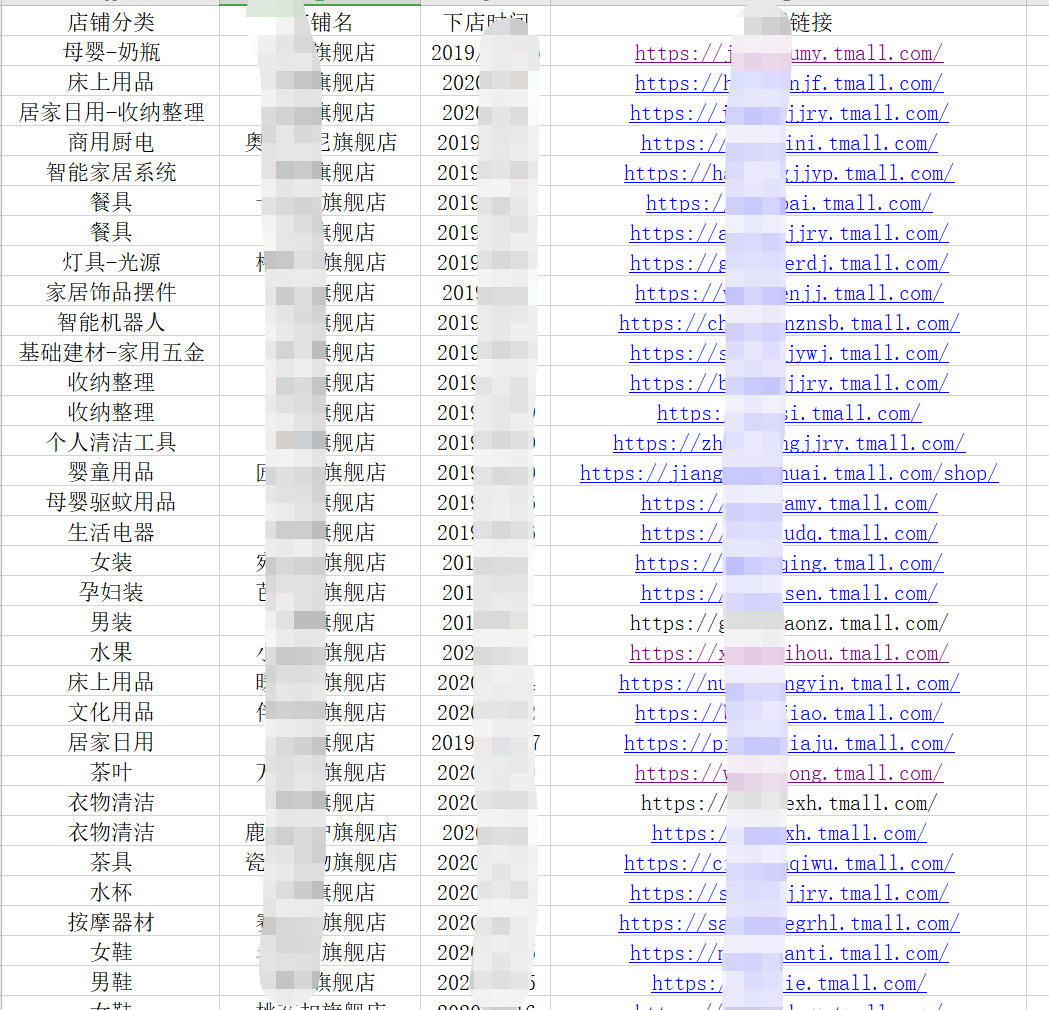This screenshot has width=1049, height=1010.
Task: Select the 茶叶 cell
Action: 110,772
